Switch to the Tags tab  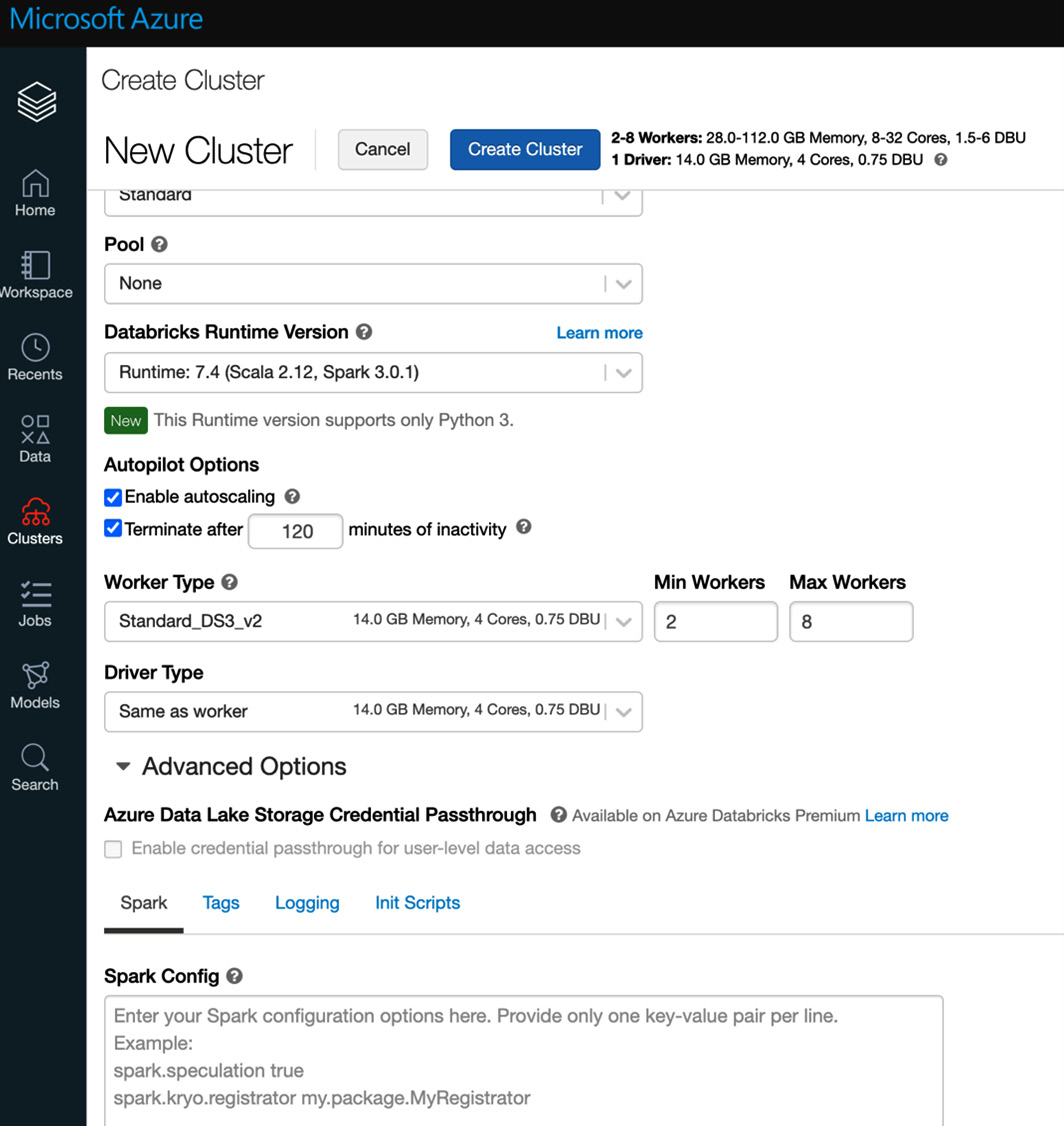pyautogui.click(x=221, y=903)
